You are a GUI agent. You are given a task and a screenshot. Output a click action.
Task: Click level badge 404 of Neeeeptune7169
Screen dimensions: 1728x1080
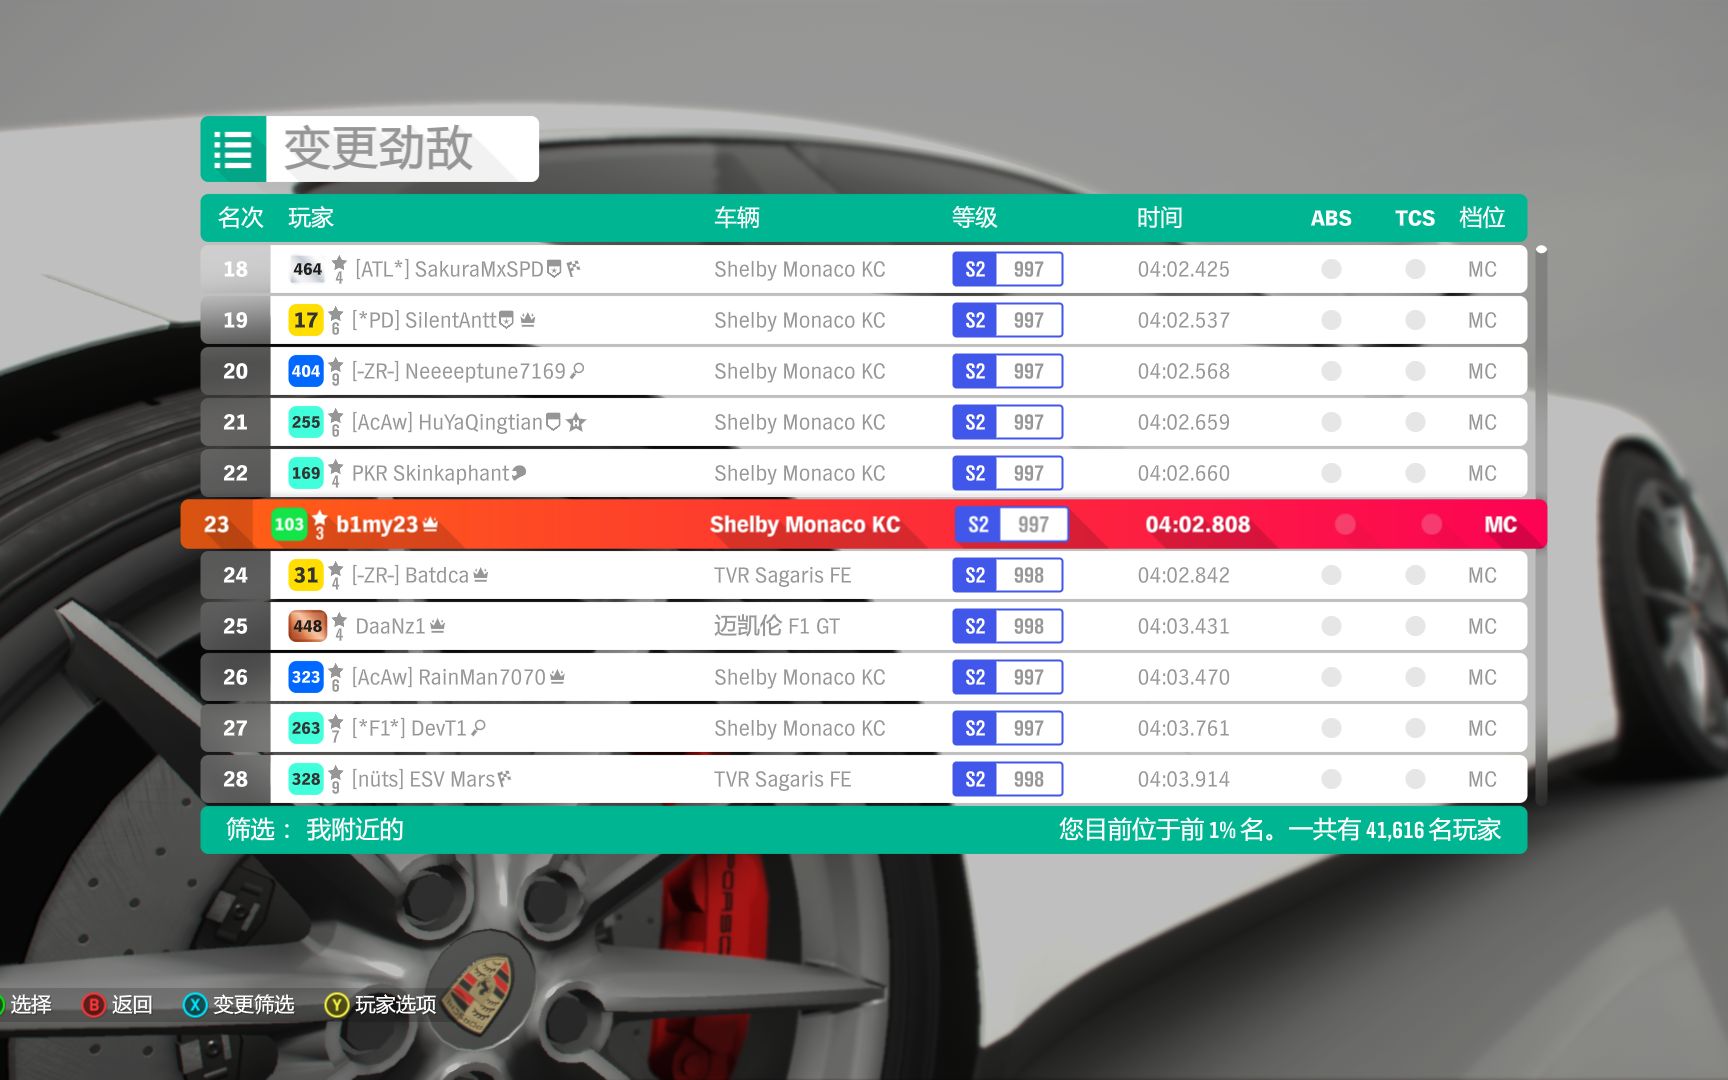306,371
